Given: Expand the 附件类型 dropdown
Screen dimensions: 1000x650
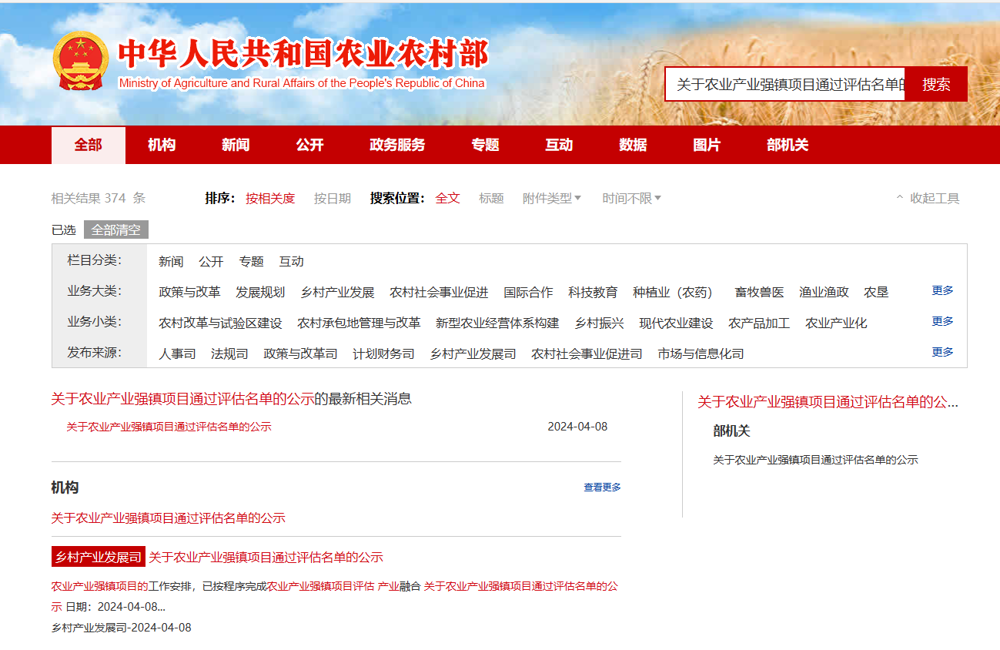Looking at the screenshot, I should click(x=551, y=198).
